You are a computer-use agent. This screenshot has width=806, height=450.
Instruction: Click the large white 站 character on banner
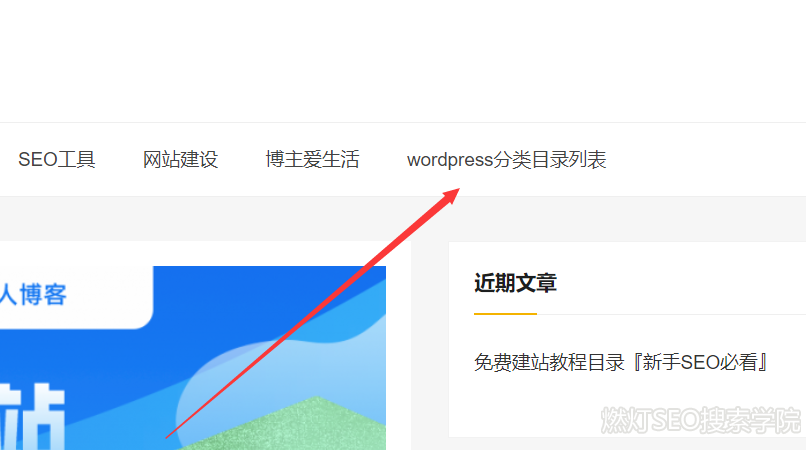tap(33, 417)
